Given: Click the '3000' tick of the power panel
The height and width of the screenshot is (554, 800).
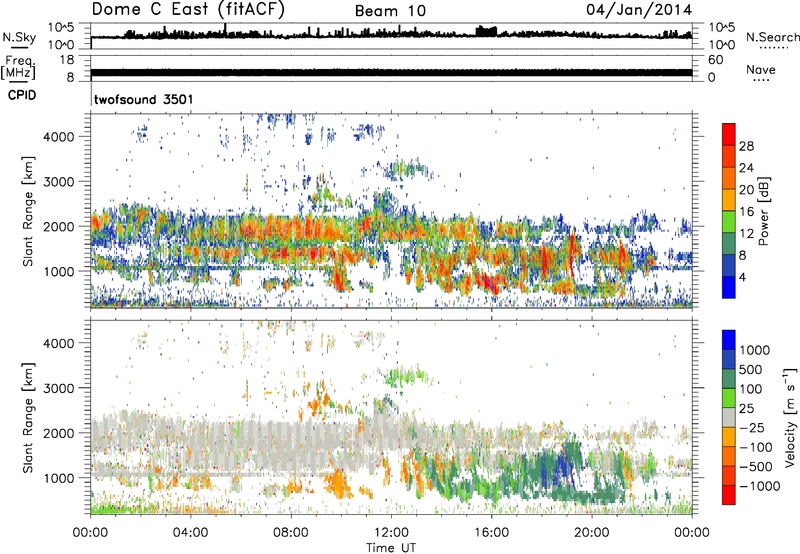Looking at the screenshot, I should tap(58, 182).
